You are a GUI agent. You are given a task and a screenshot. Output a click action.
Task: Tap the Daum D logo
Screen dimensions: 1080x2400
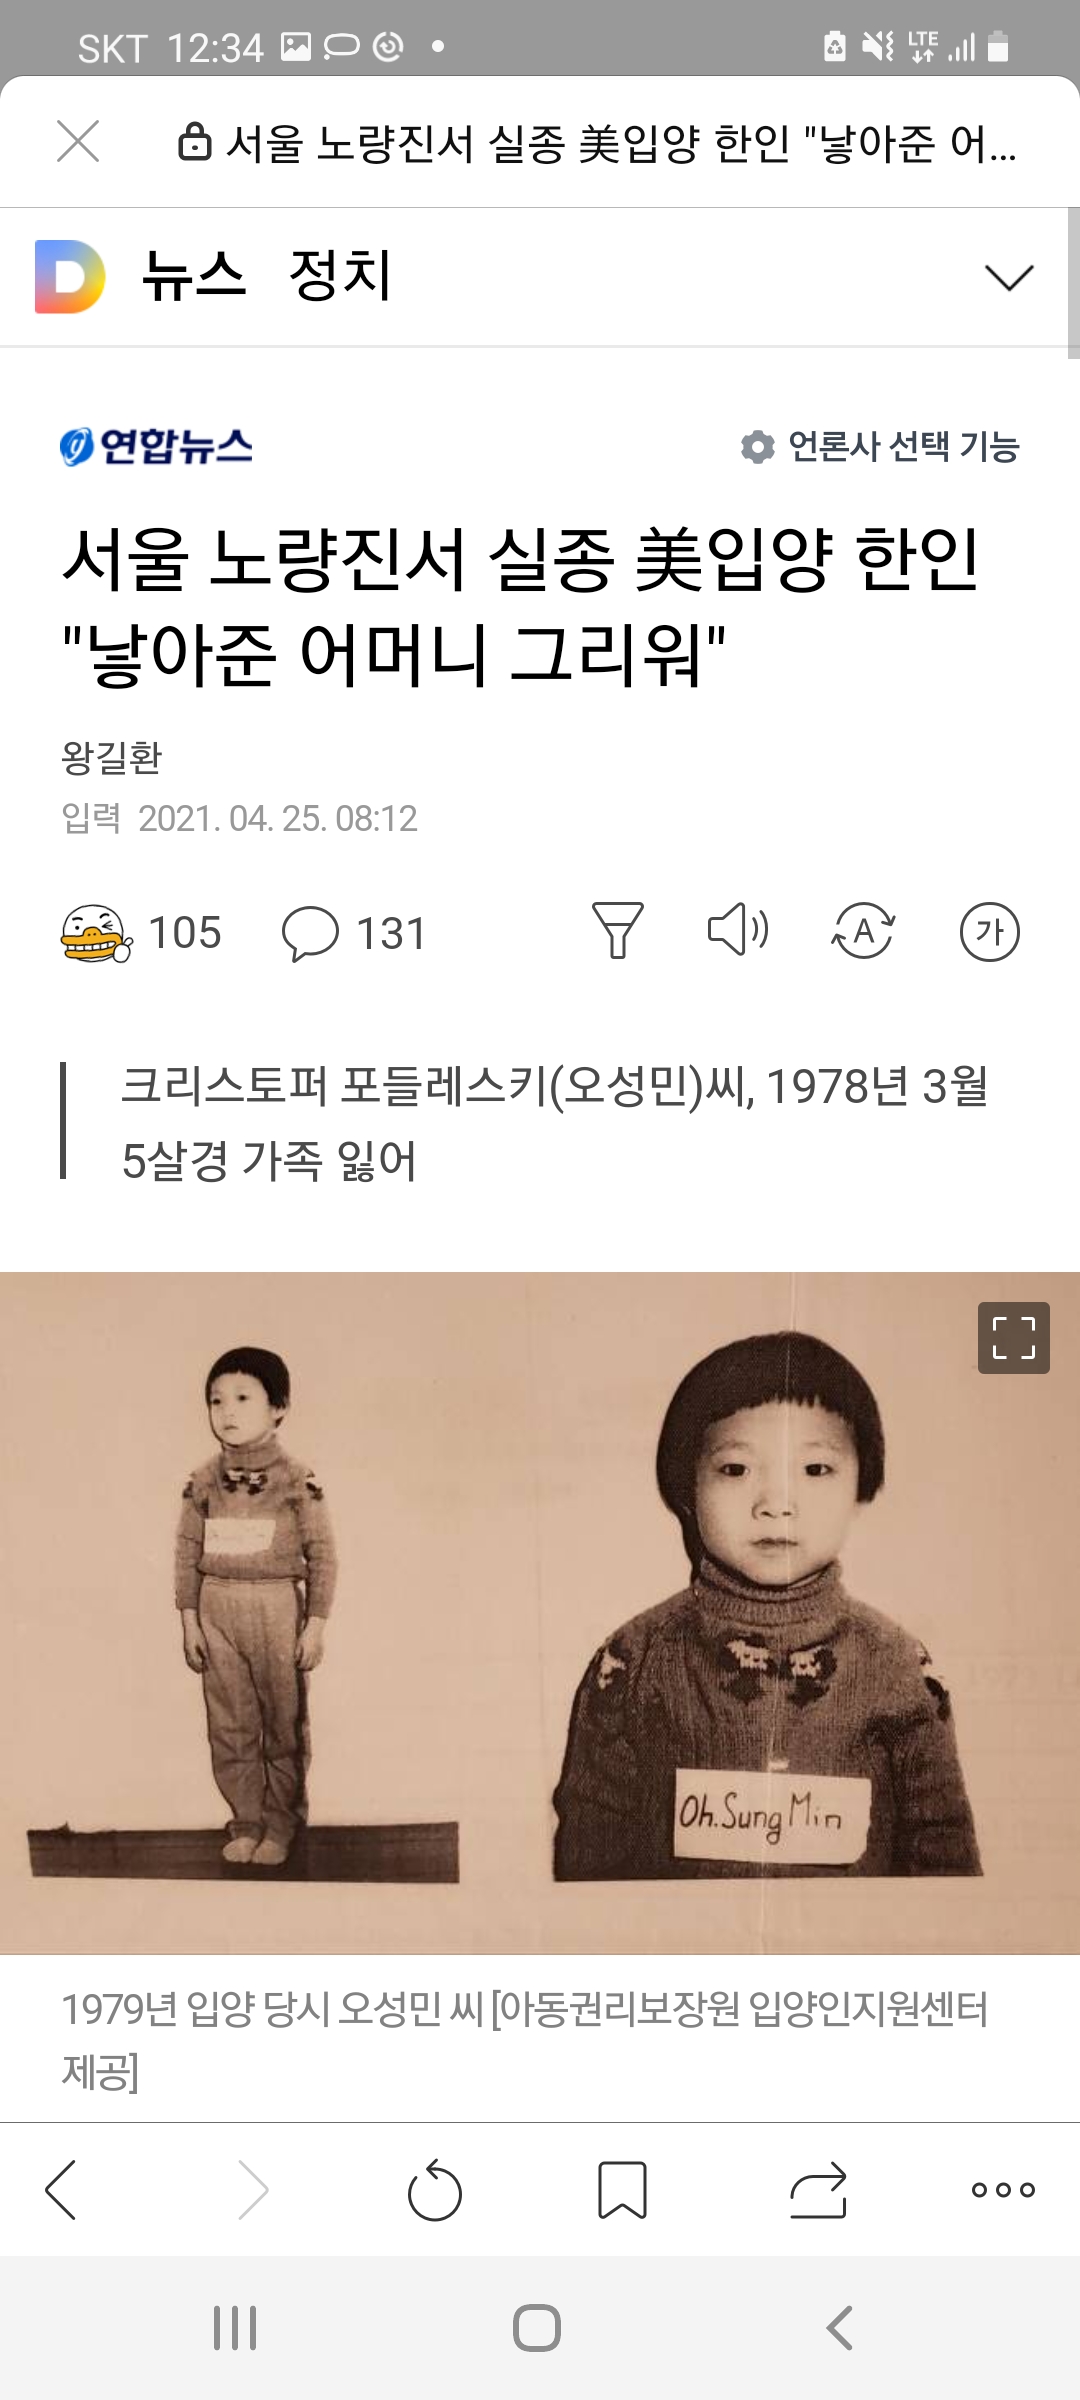(x=70, y=277)
